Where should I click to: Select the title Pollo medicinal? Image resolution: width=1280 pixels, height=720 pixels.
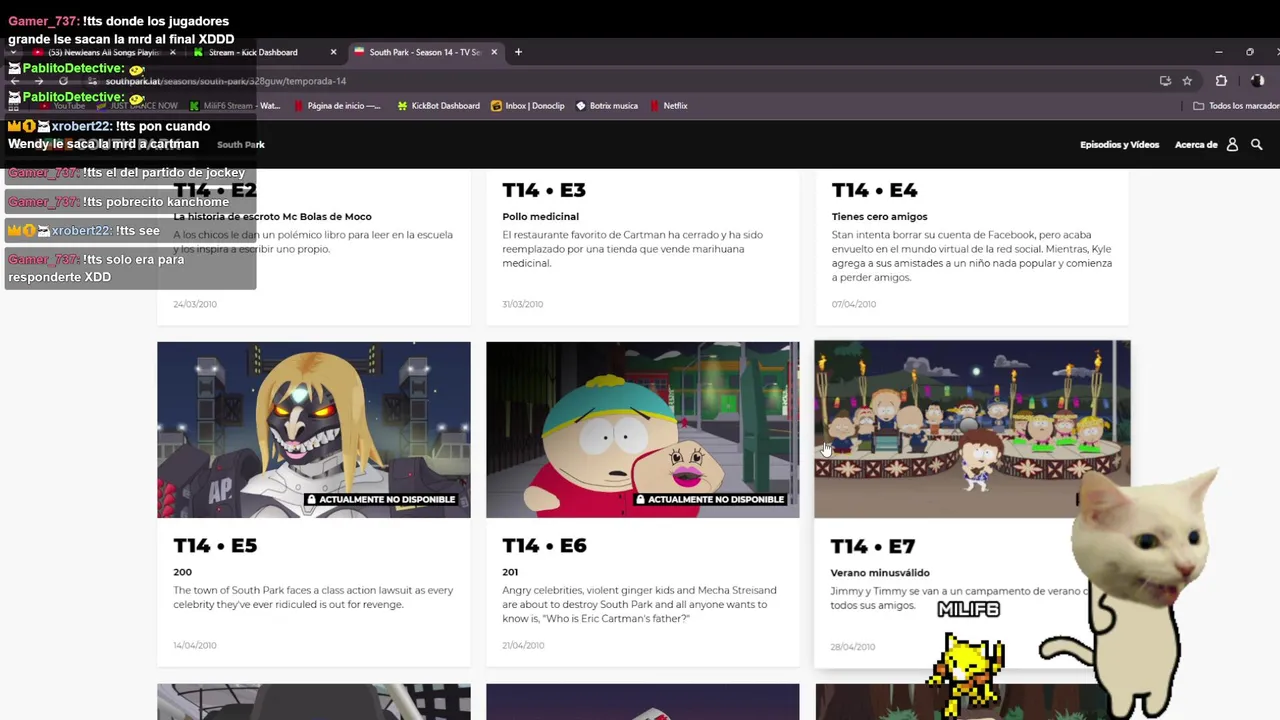[540, 217]
